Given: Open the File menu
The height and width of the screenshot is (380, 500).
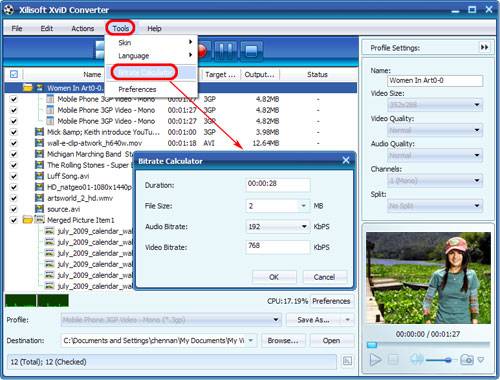Looking at the screenshot, I should pos(17,28).
